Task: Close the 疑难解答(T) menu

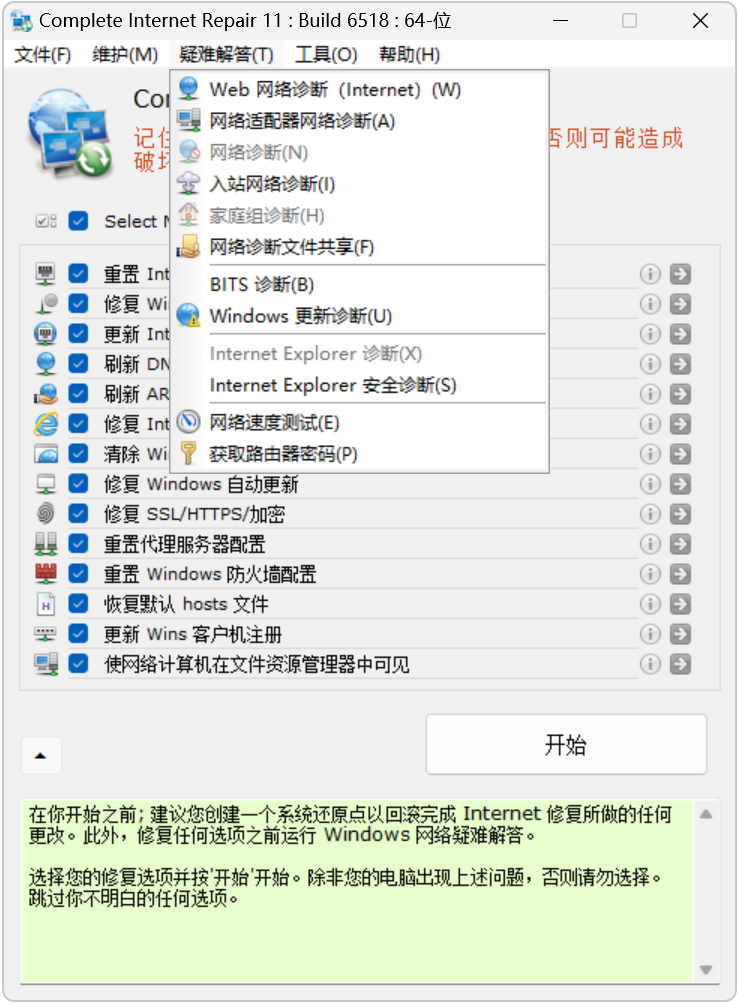Action: [226, 55]
